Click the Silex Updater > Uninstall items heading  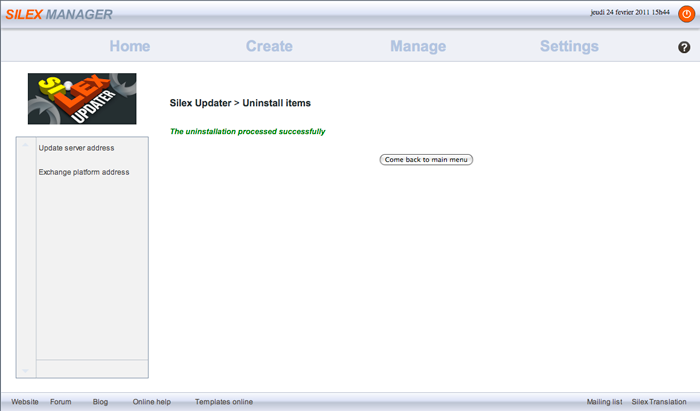(x=240, y=103)
